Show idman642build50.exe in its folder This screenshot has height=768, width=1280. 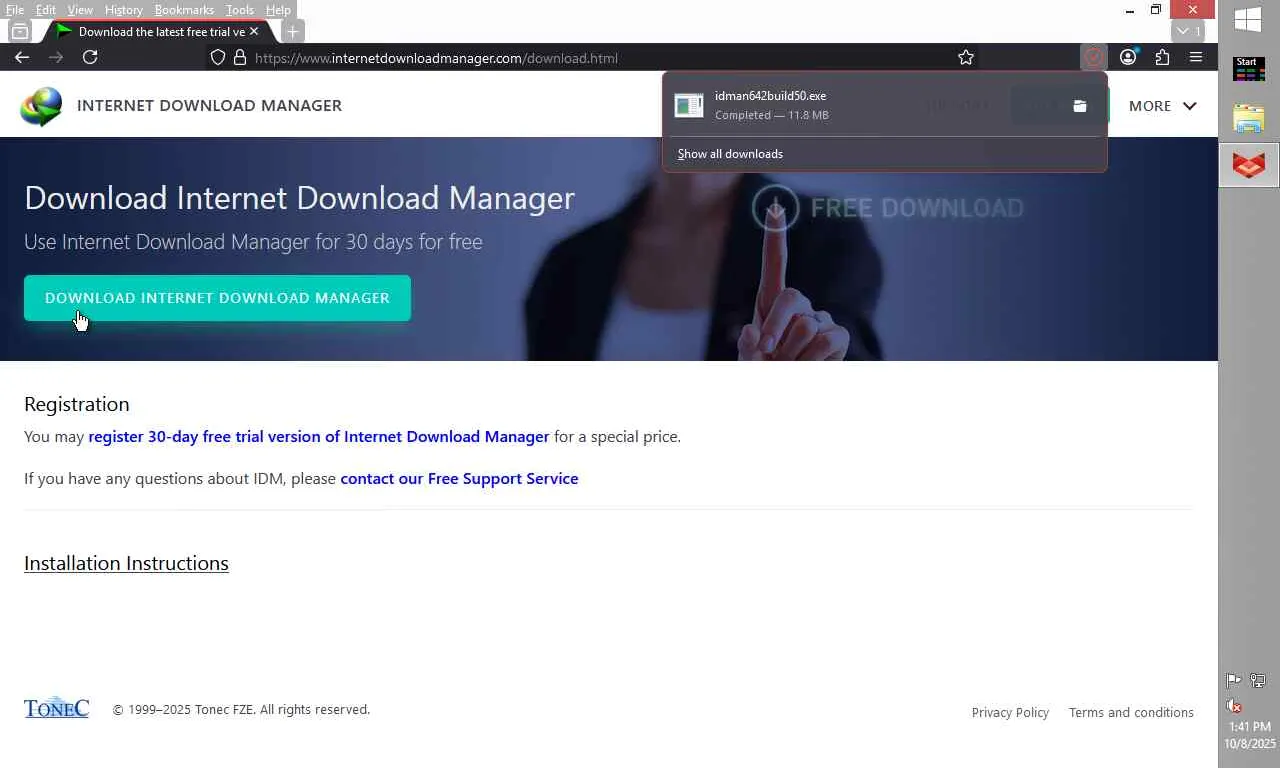[x=1080, y=105]
